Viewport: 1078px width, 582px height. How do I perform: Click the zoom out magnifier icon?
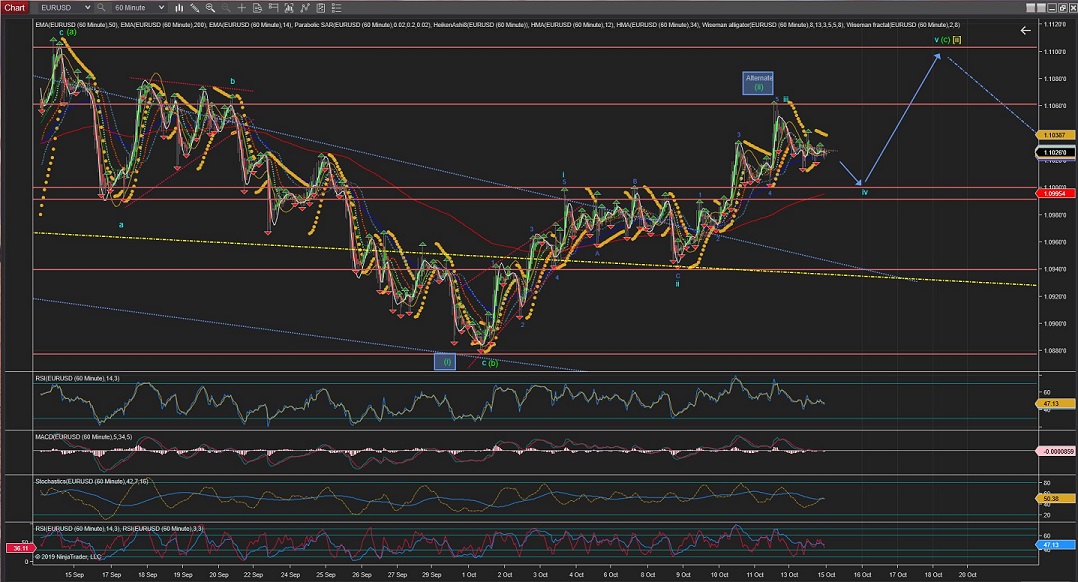pyautogui.click(x=225, y=8)
